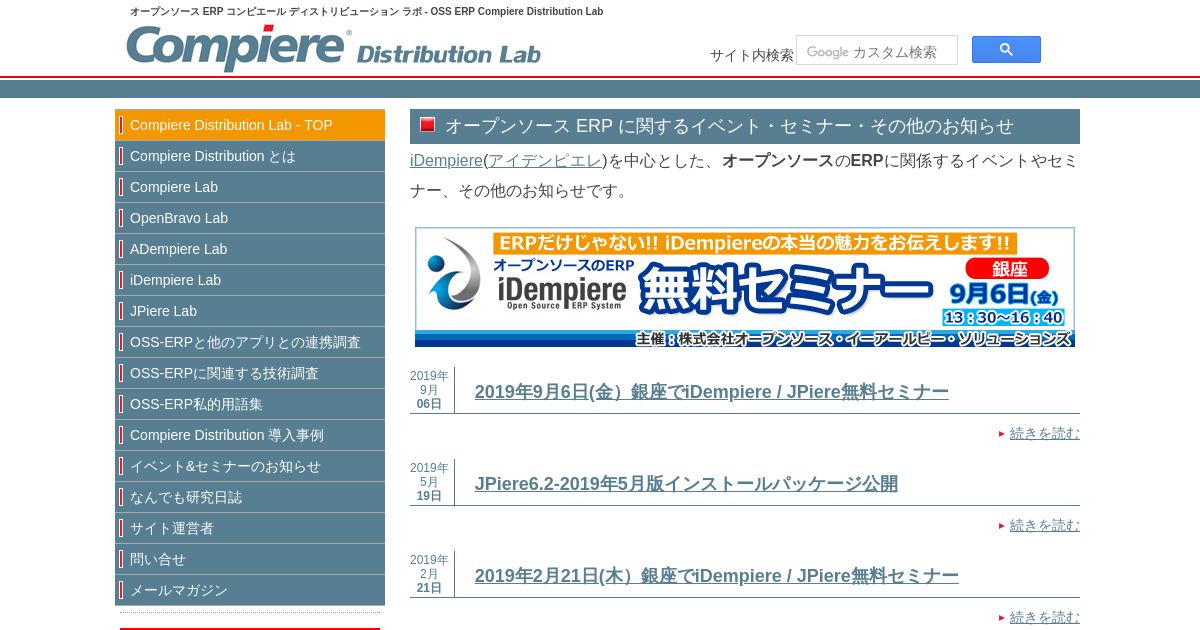This screenshot has height=630, width=1200.
Task: Open JPiere Lab sidebar item
Action: [250, 311]
